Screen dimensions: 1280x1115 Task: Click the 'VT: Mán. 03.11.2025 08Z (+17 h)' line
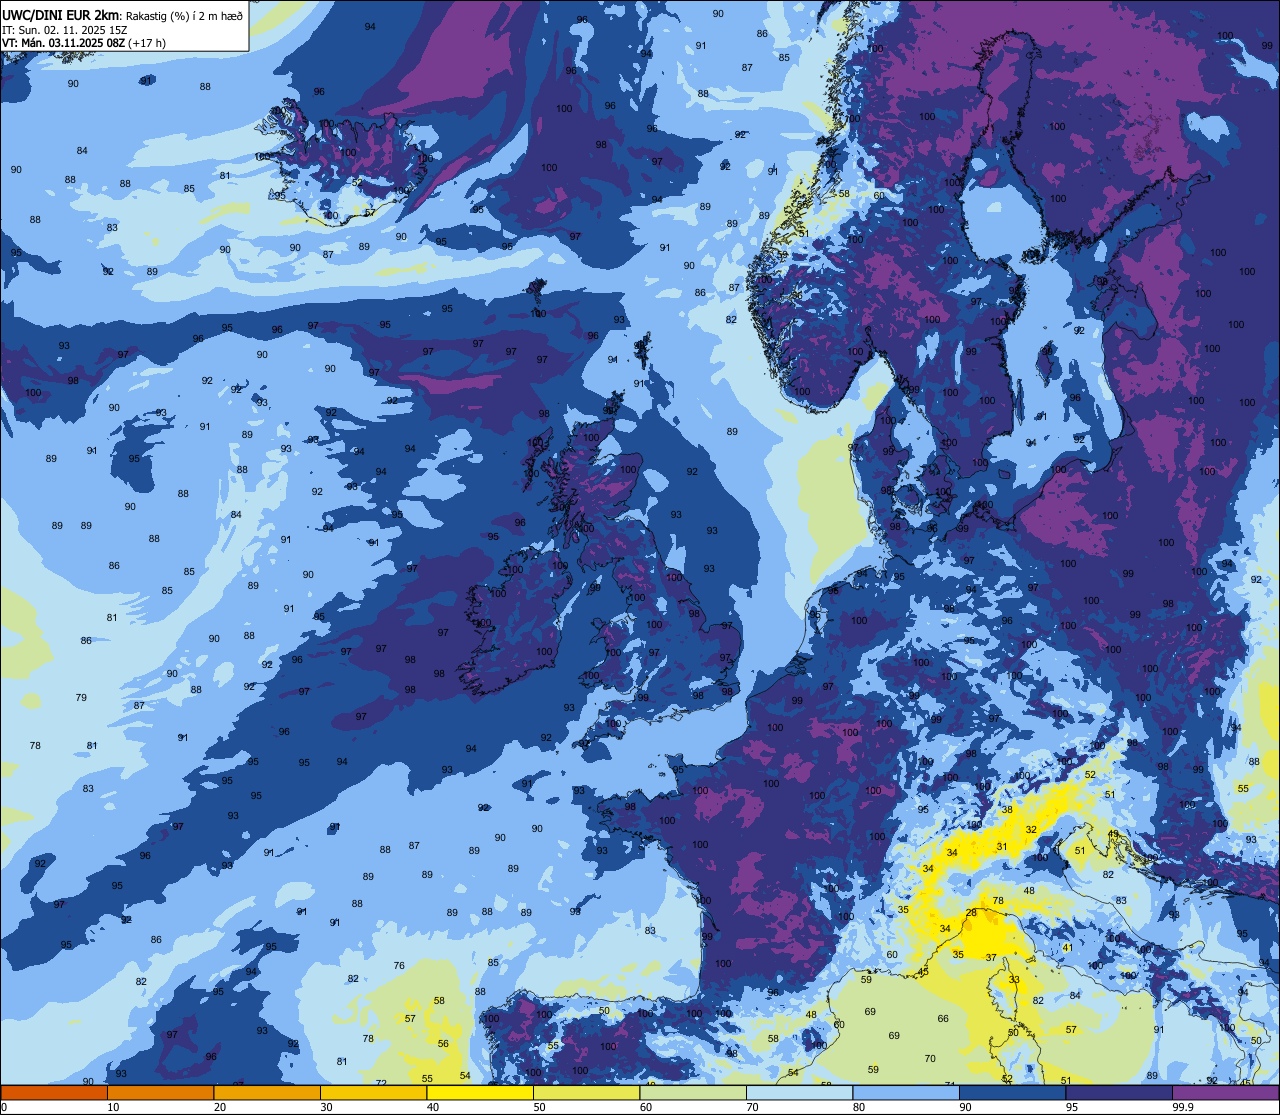click(84, 43)
